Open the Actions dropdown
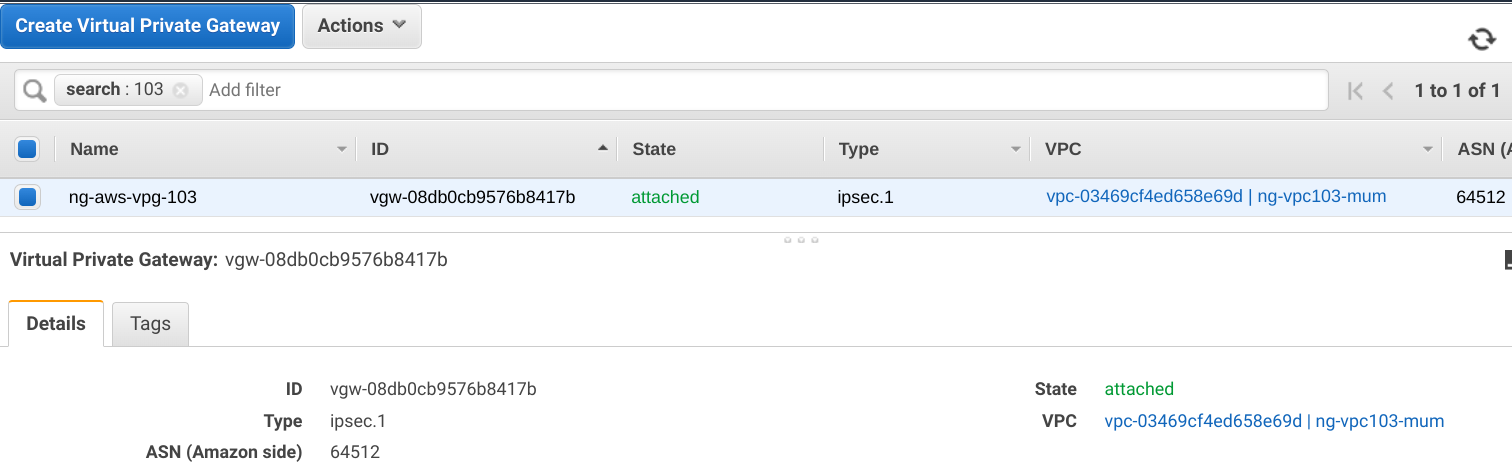The image size is (1512, 464). [x=361, y=26]
